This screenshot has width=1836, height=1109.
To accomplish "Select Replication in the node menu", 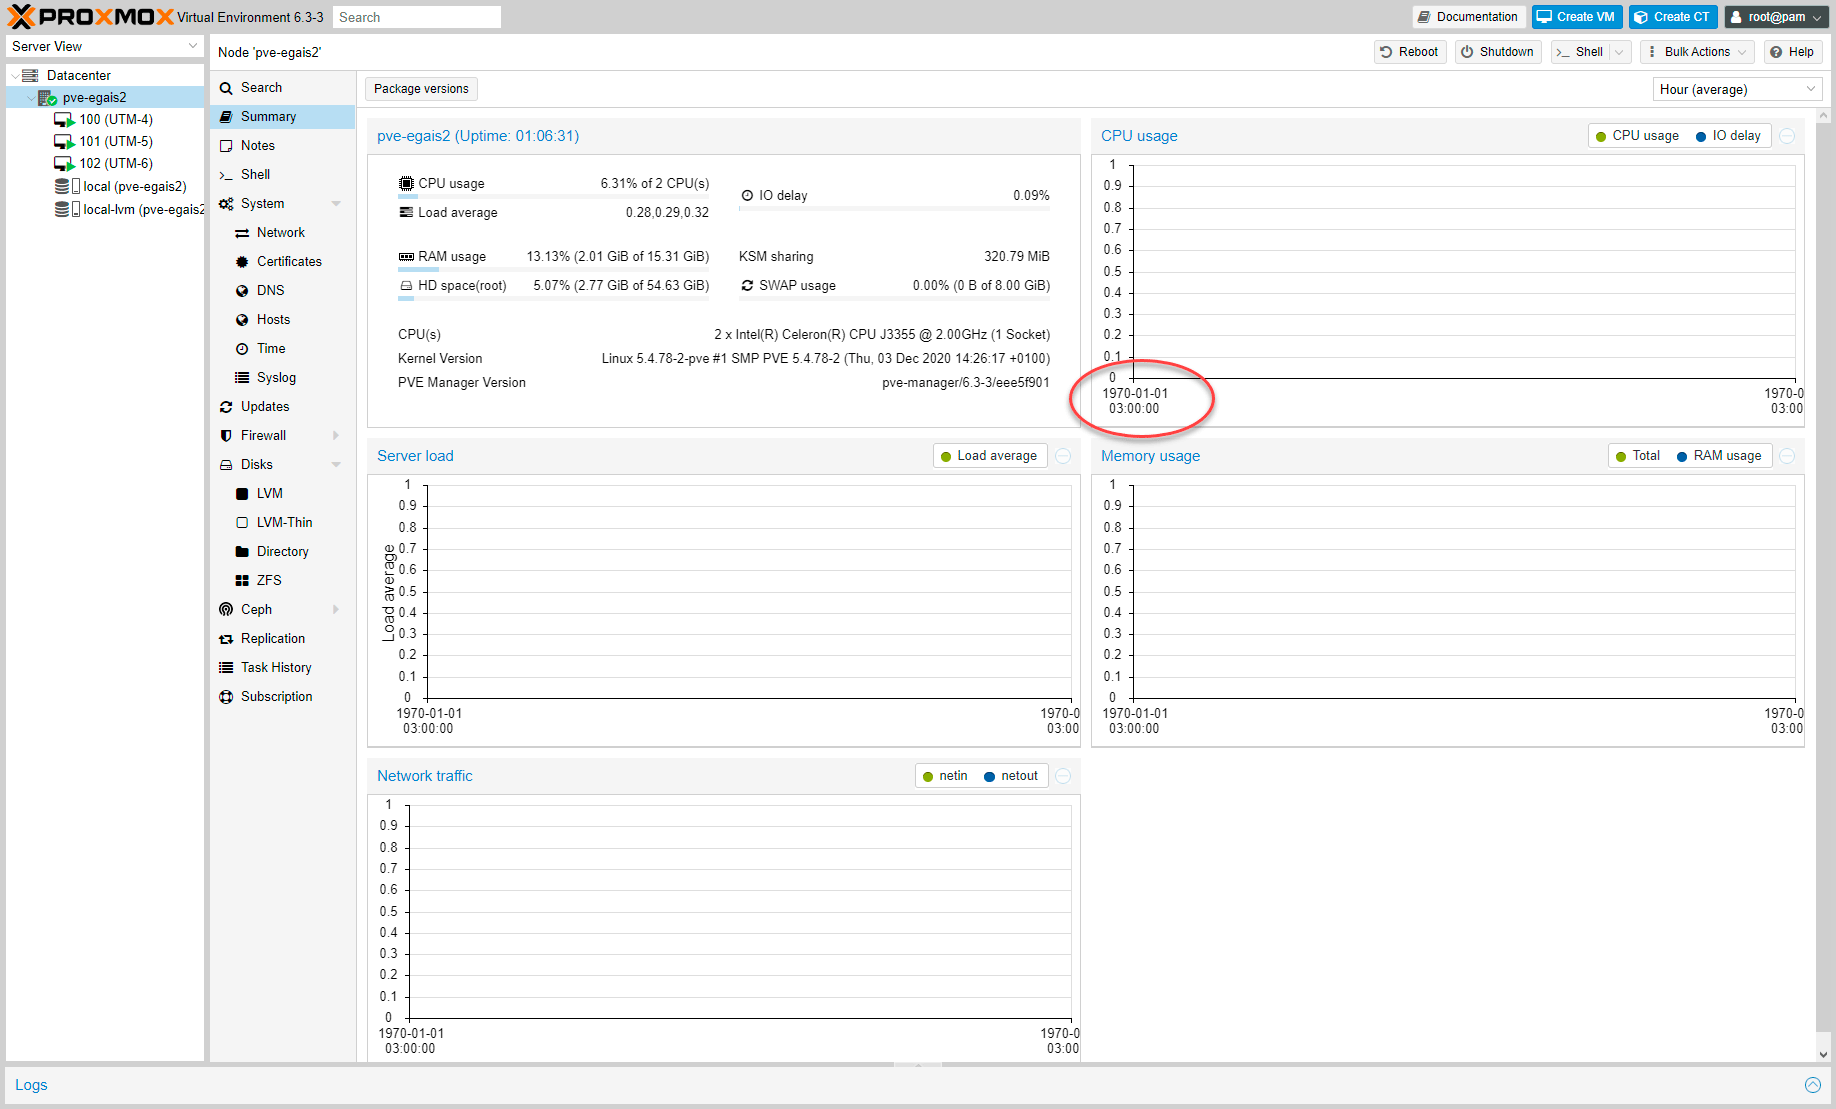I will click(x=272, y=639).
